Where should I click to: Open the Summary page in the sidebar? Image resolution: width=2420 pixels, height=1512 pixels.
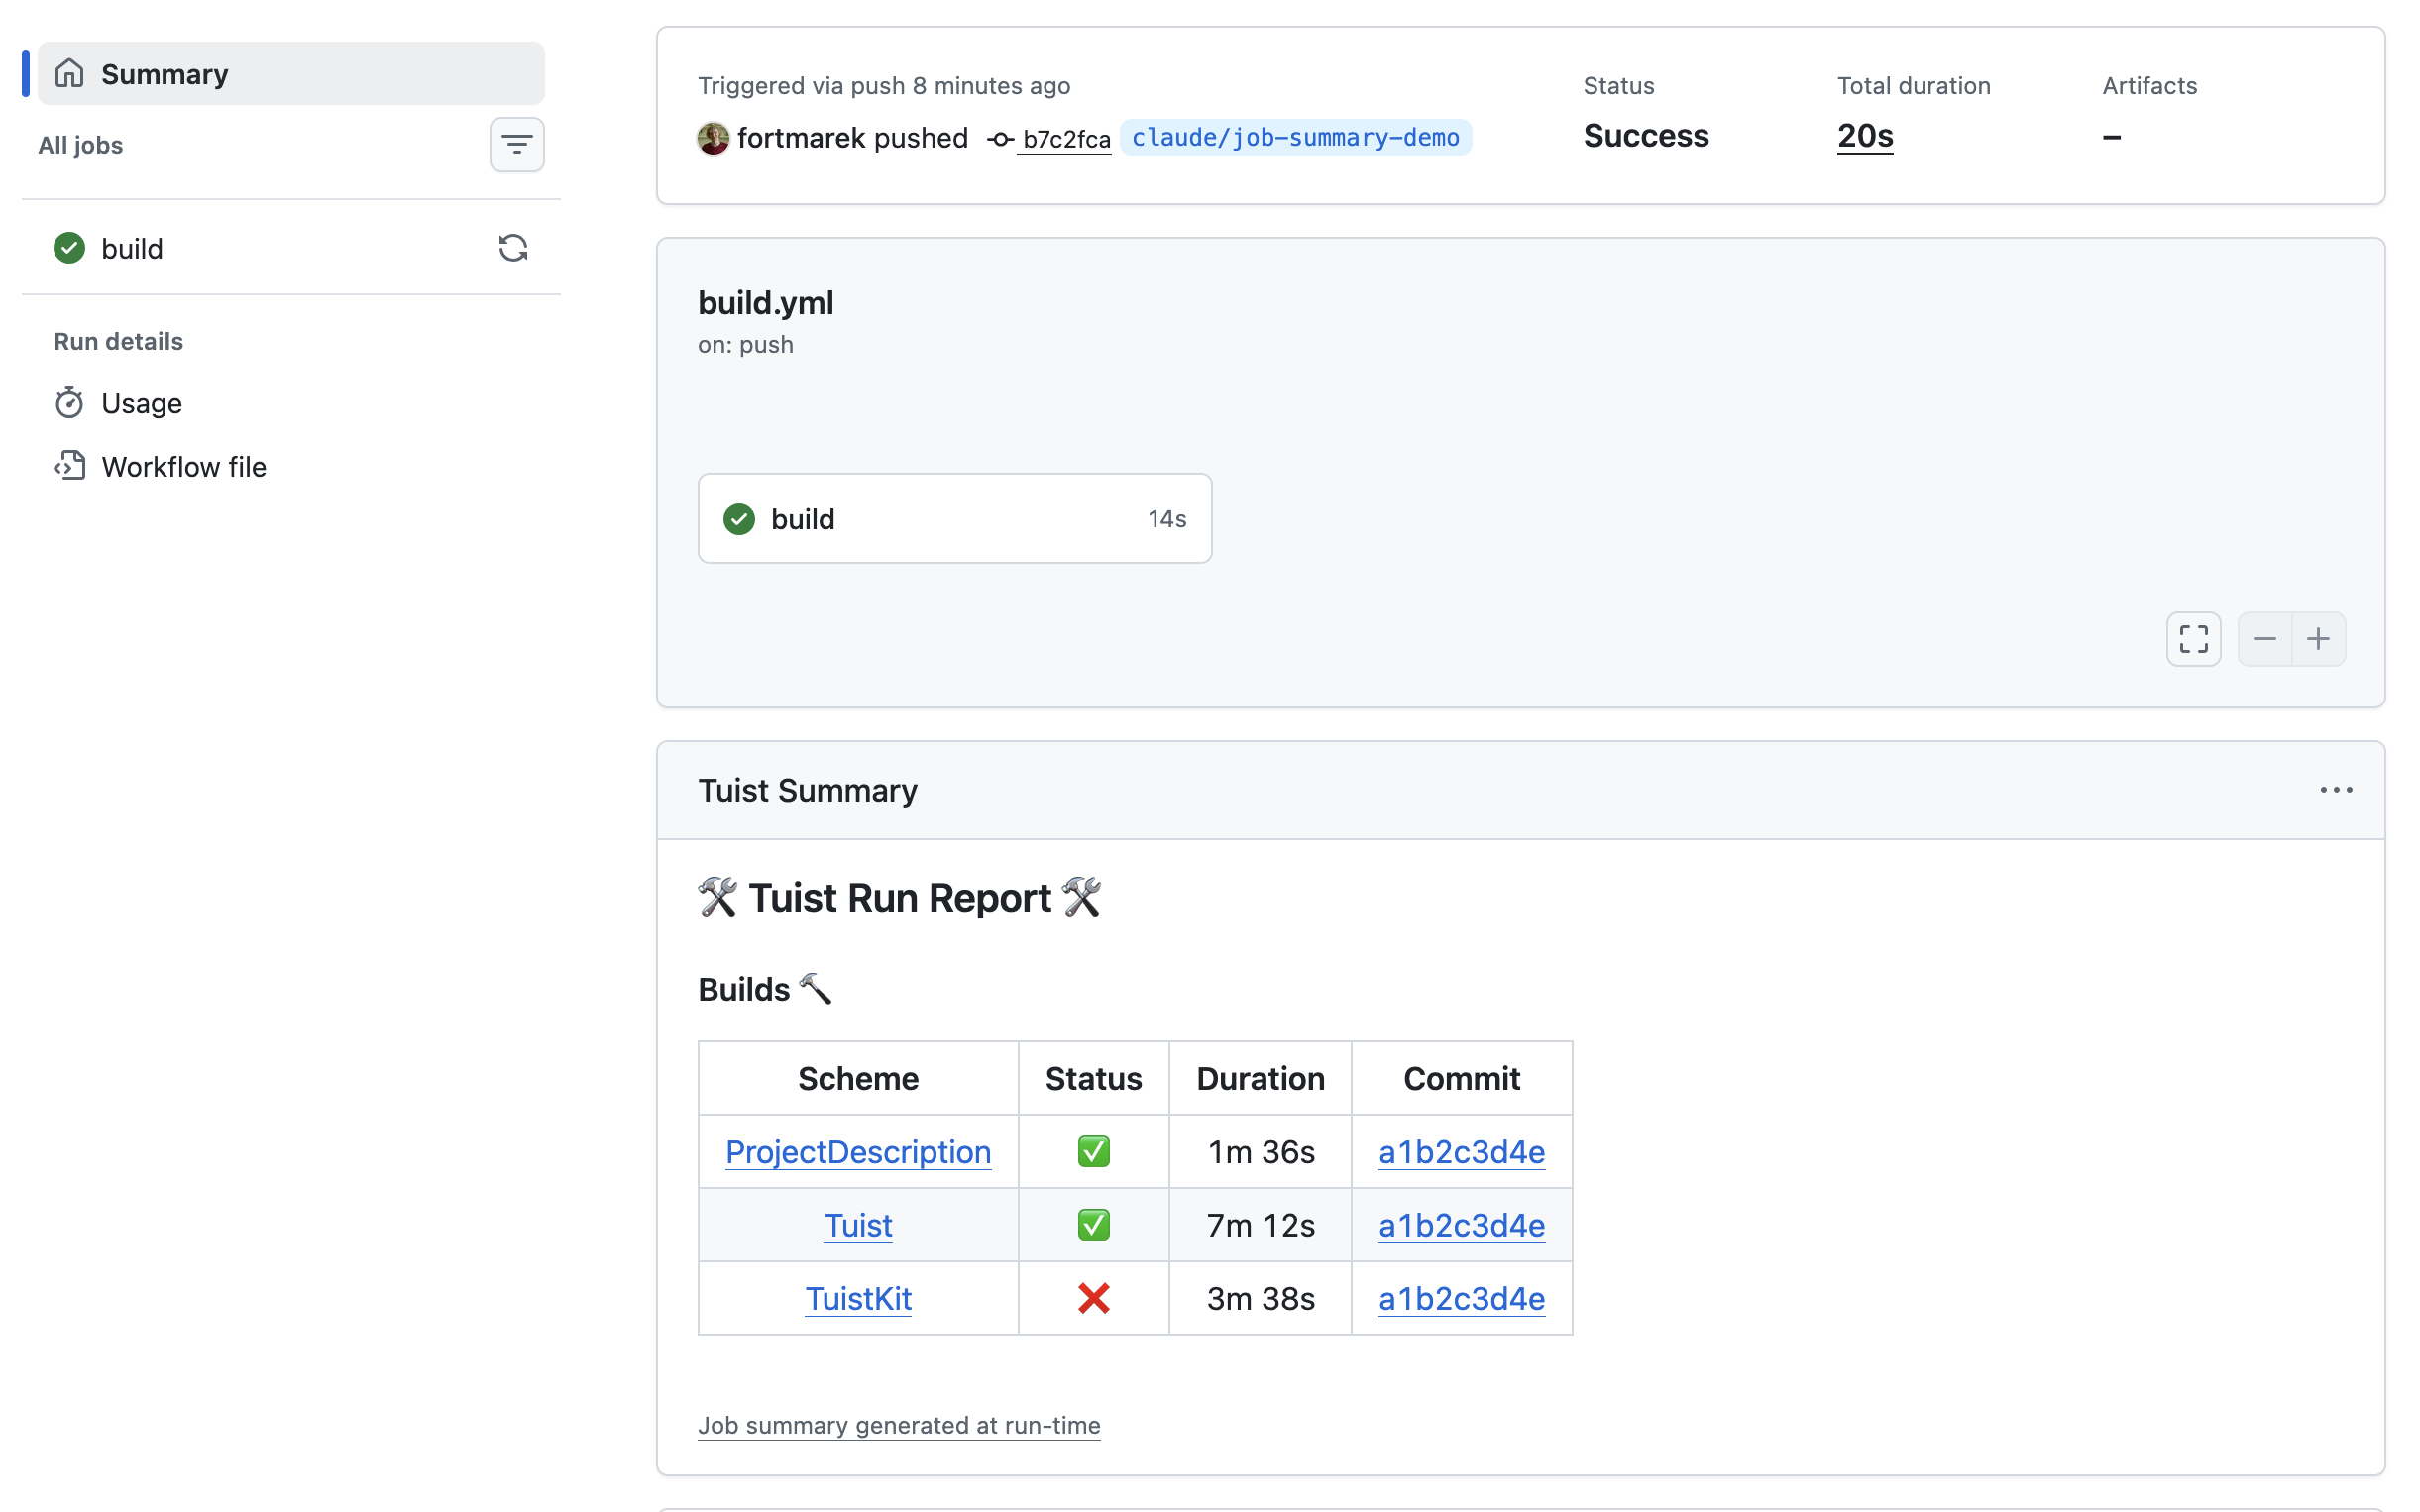290,73
